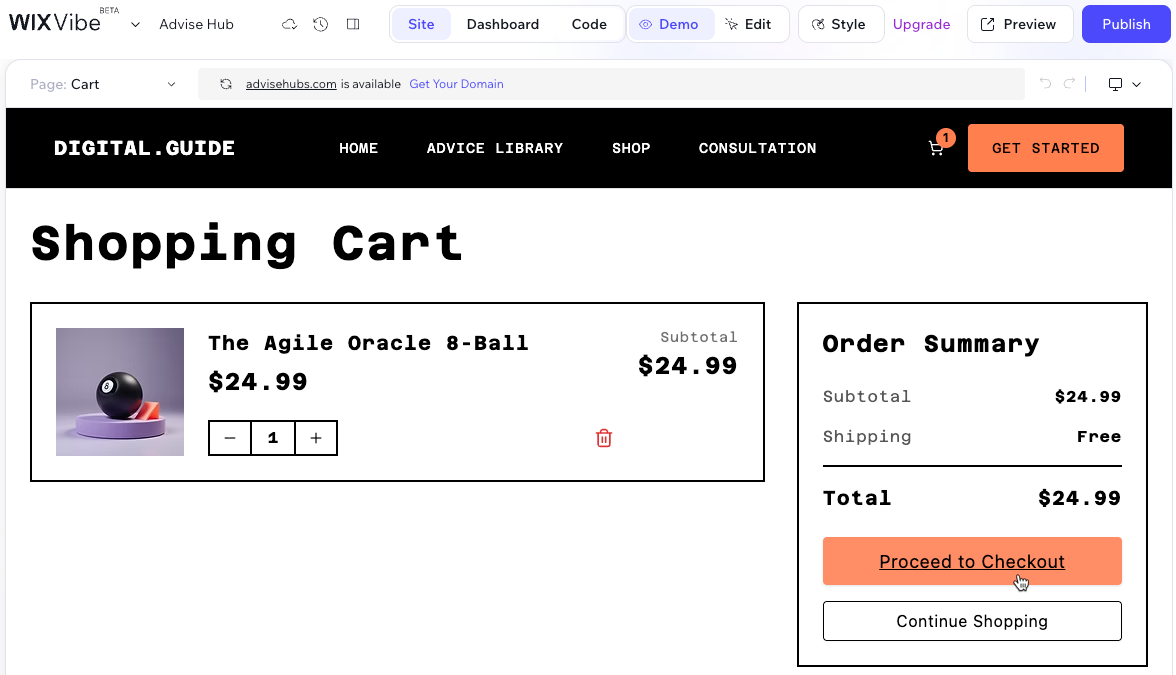The image size is (1176, 675).
Task: Click the redo arrow icon
Action: coord(1068,84)
